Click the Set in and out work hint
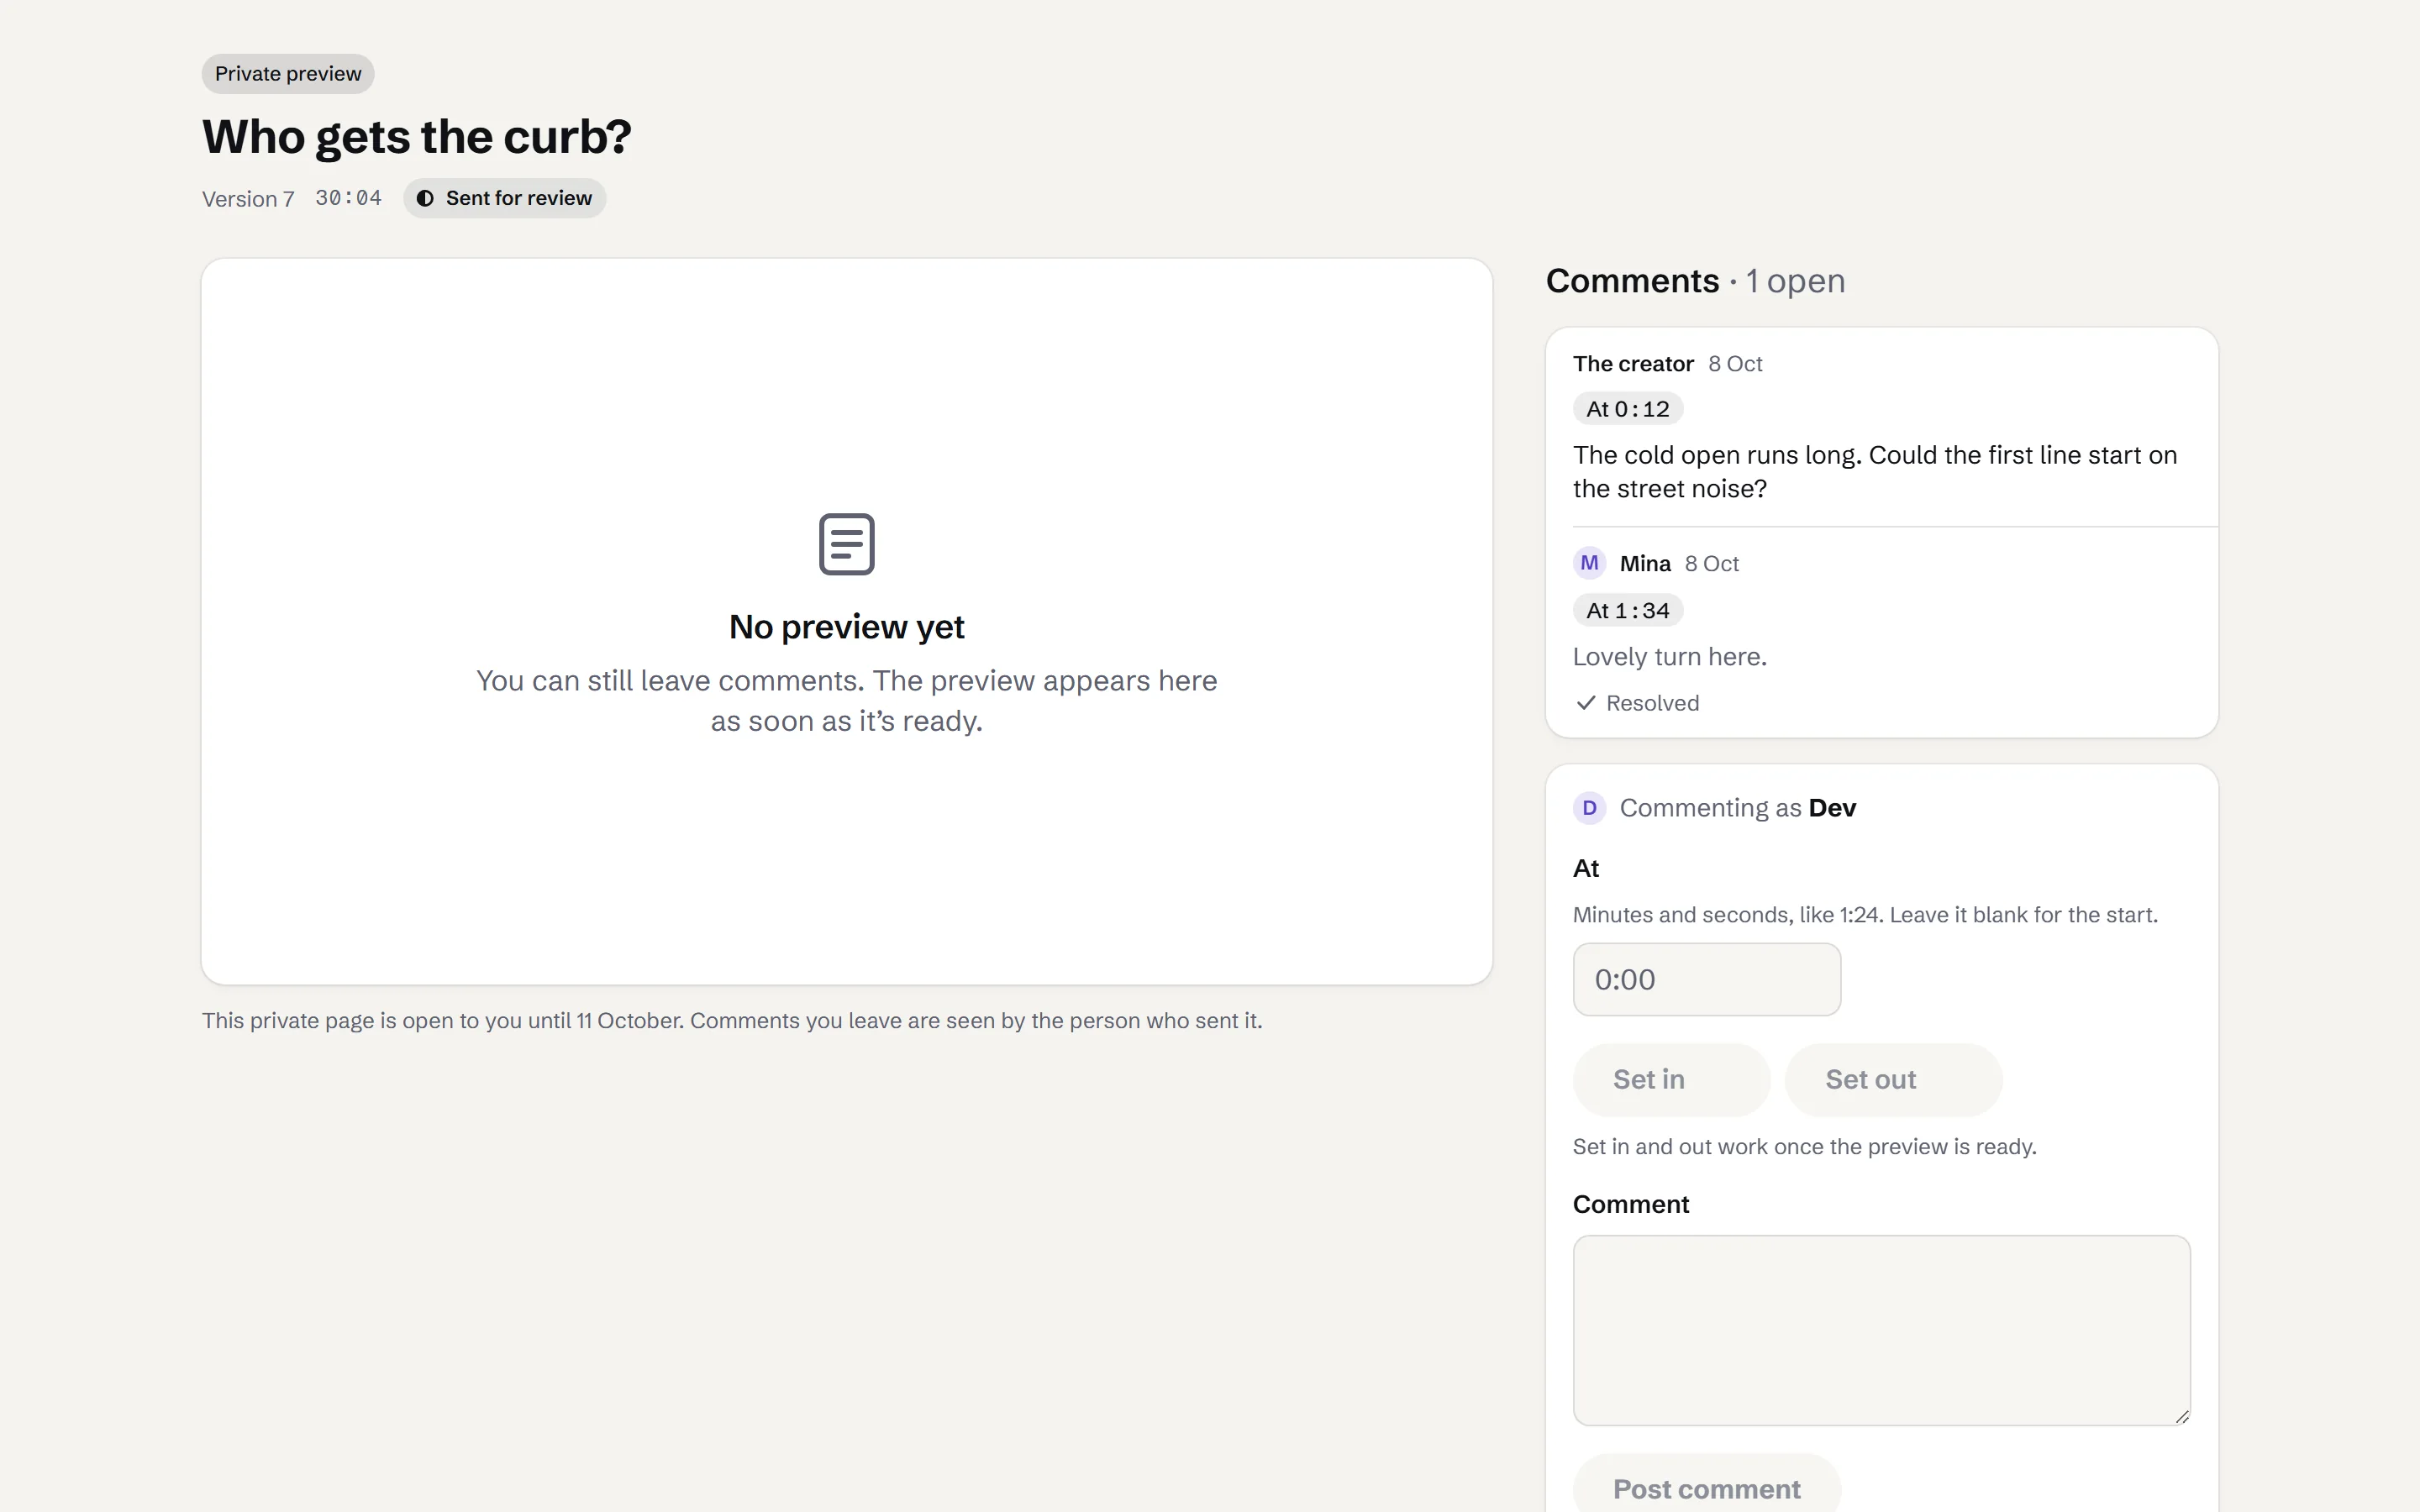This screenshot has width=2420, height=1512. (x=1804, y=1147)
